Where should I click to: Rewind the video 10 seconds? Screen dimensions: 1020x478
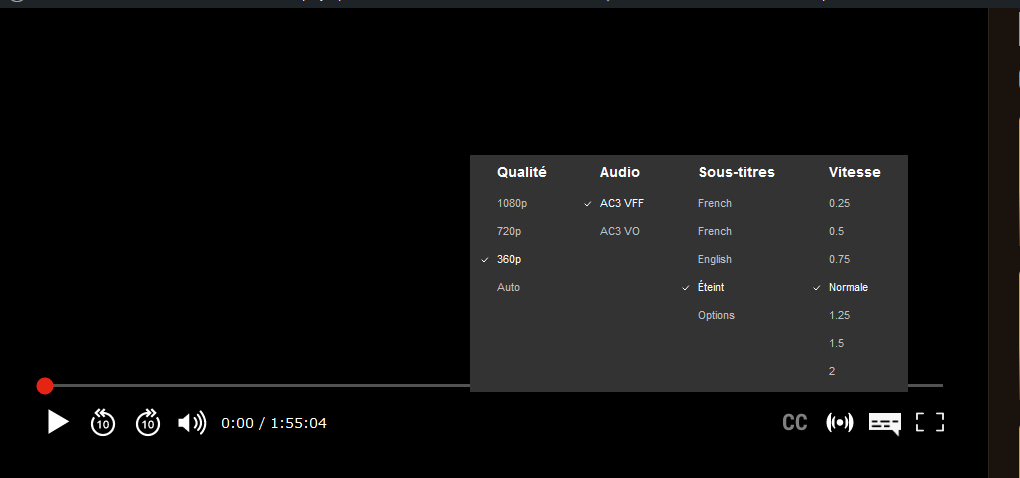tap(103, 423)
